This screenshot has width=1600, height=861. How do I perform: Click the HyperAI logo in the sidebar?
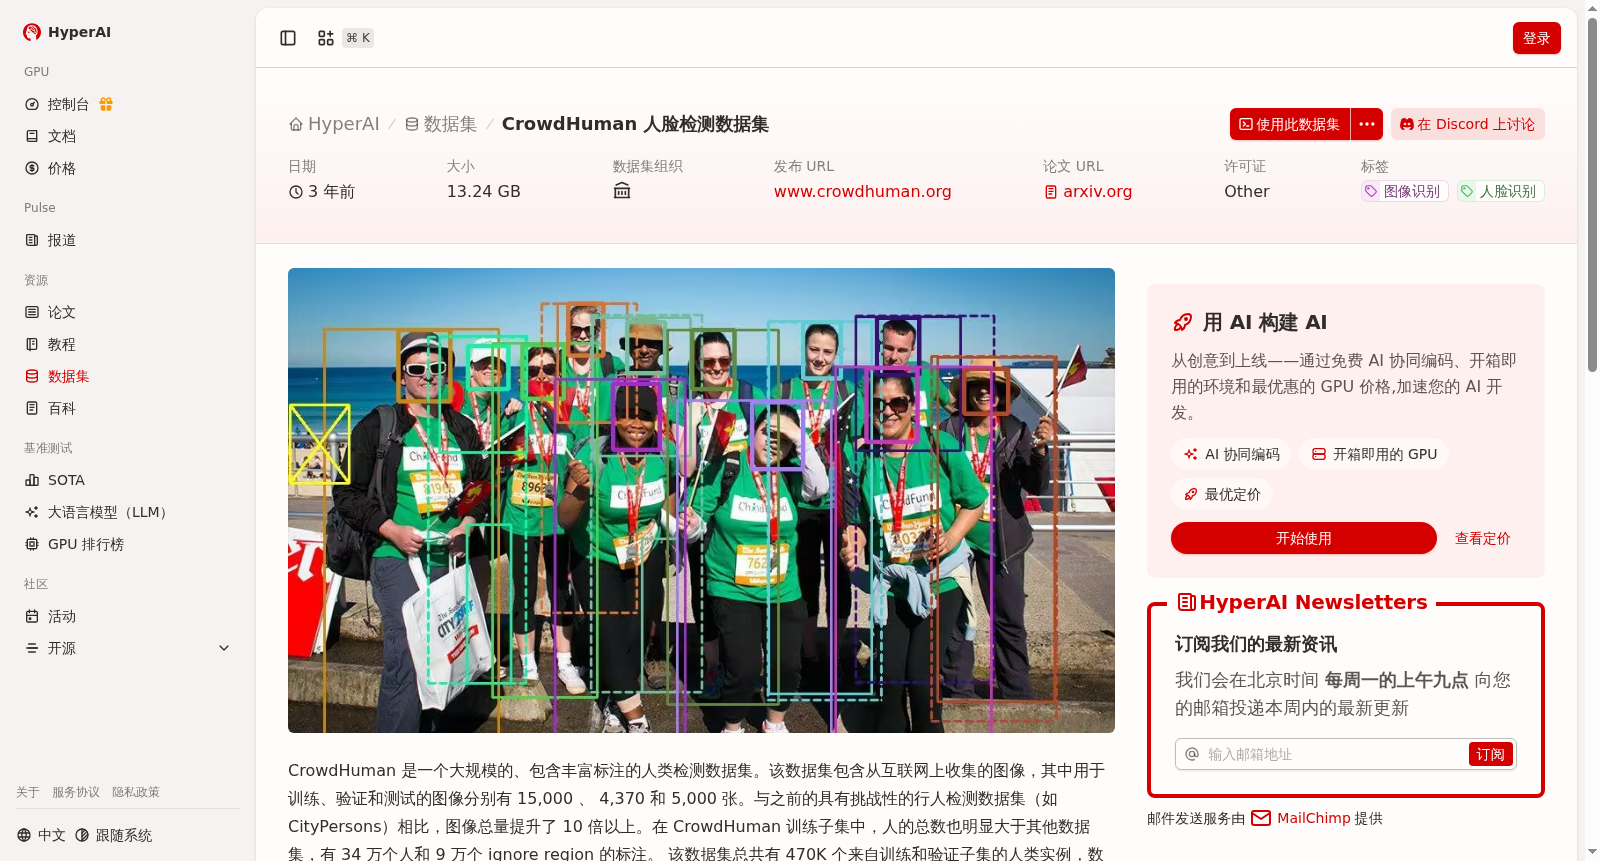point(67,32)
